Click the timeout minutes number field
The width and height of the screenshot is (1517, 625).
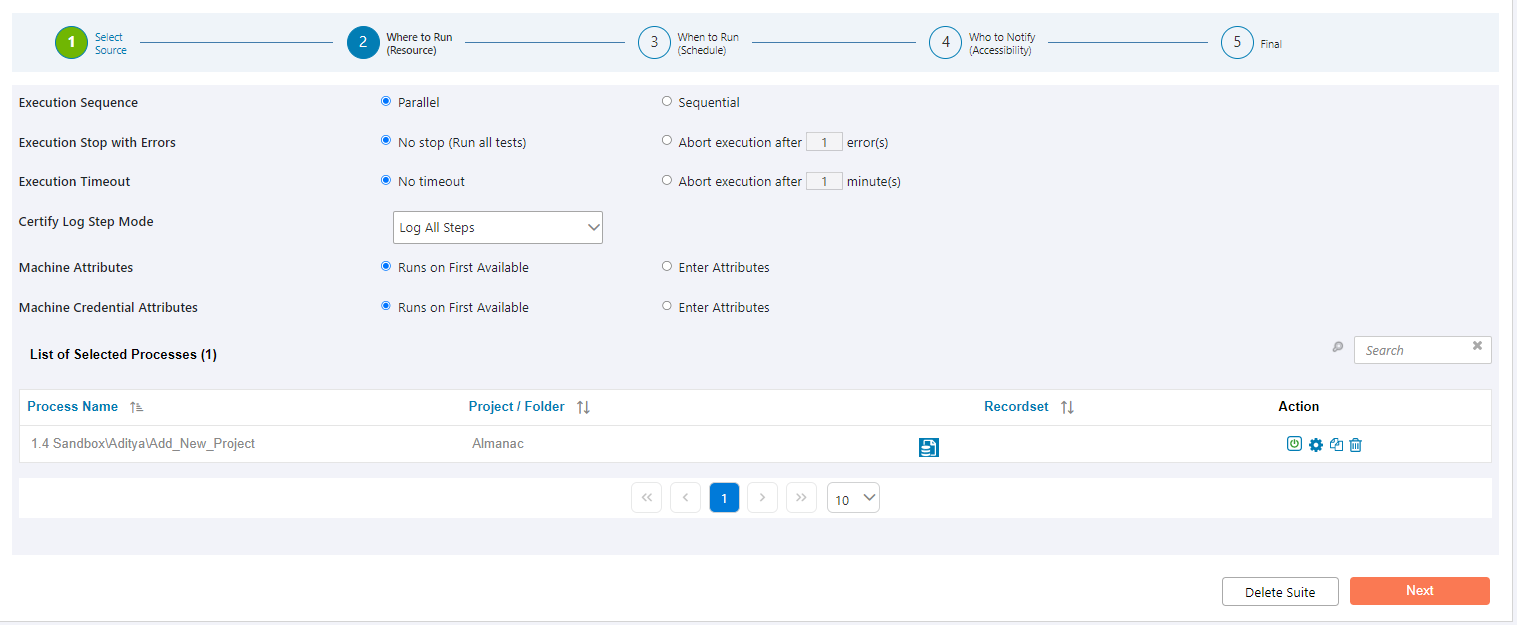click(824, 182)
